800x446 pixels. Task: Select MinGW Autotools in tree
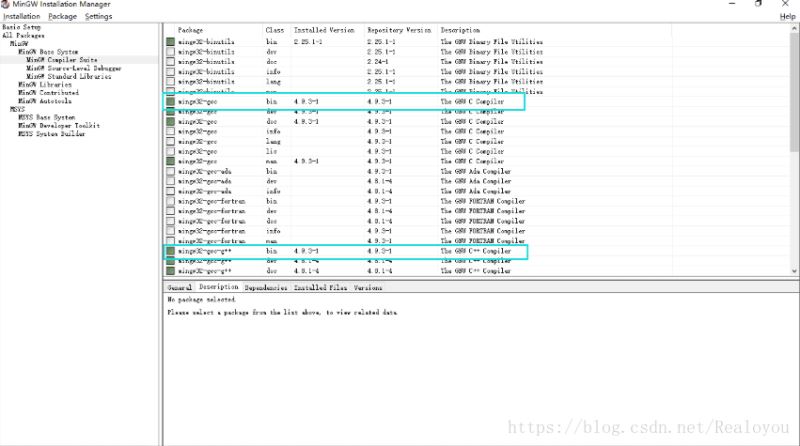(x=45, y=101)
